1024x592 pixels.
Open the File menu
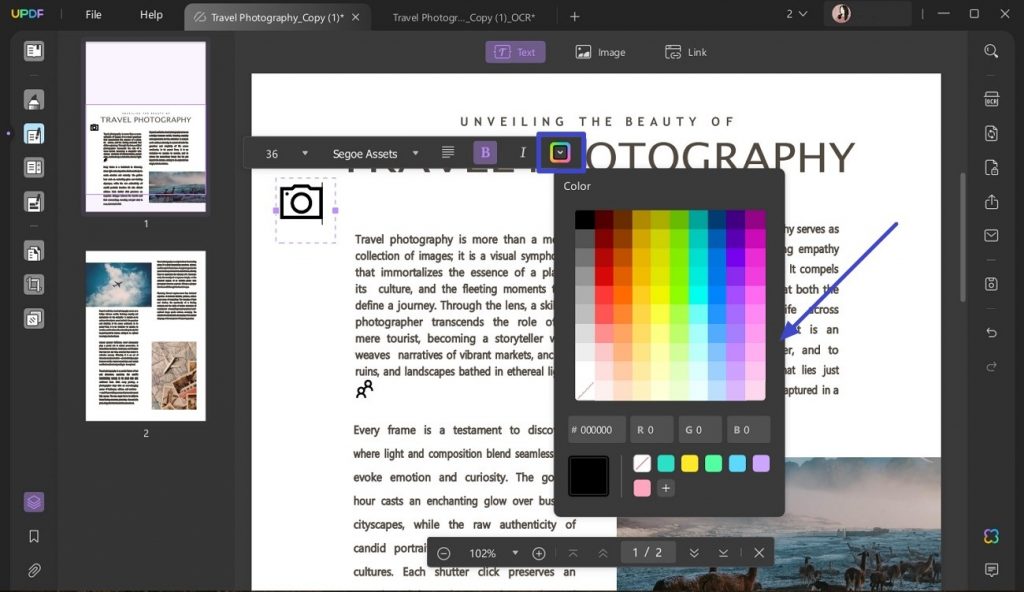click(92, 14)
